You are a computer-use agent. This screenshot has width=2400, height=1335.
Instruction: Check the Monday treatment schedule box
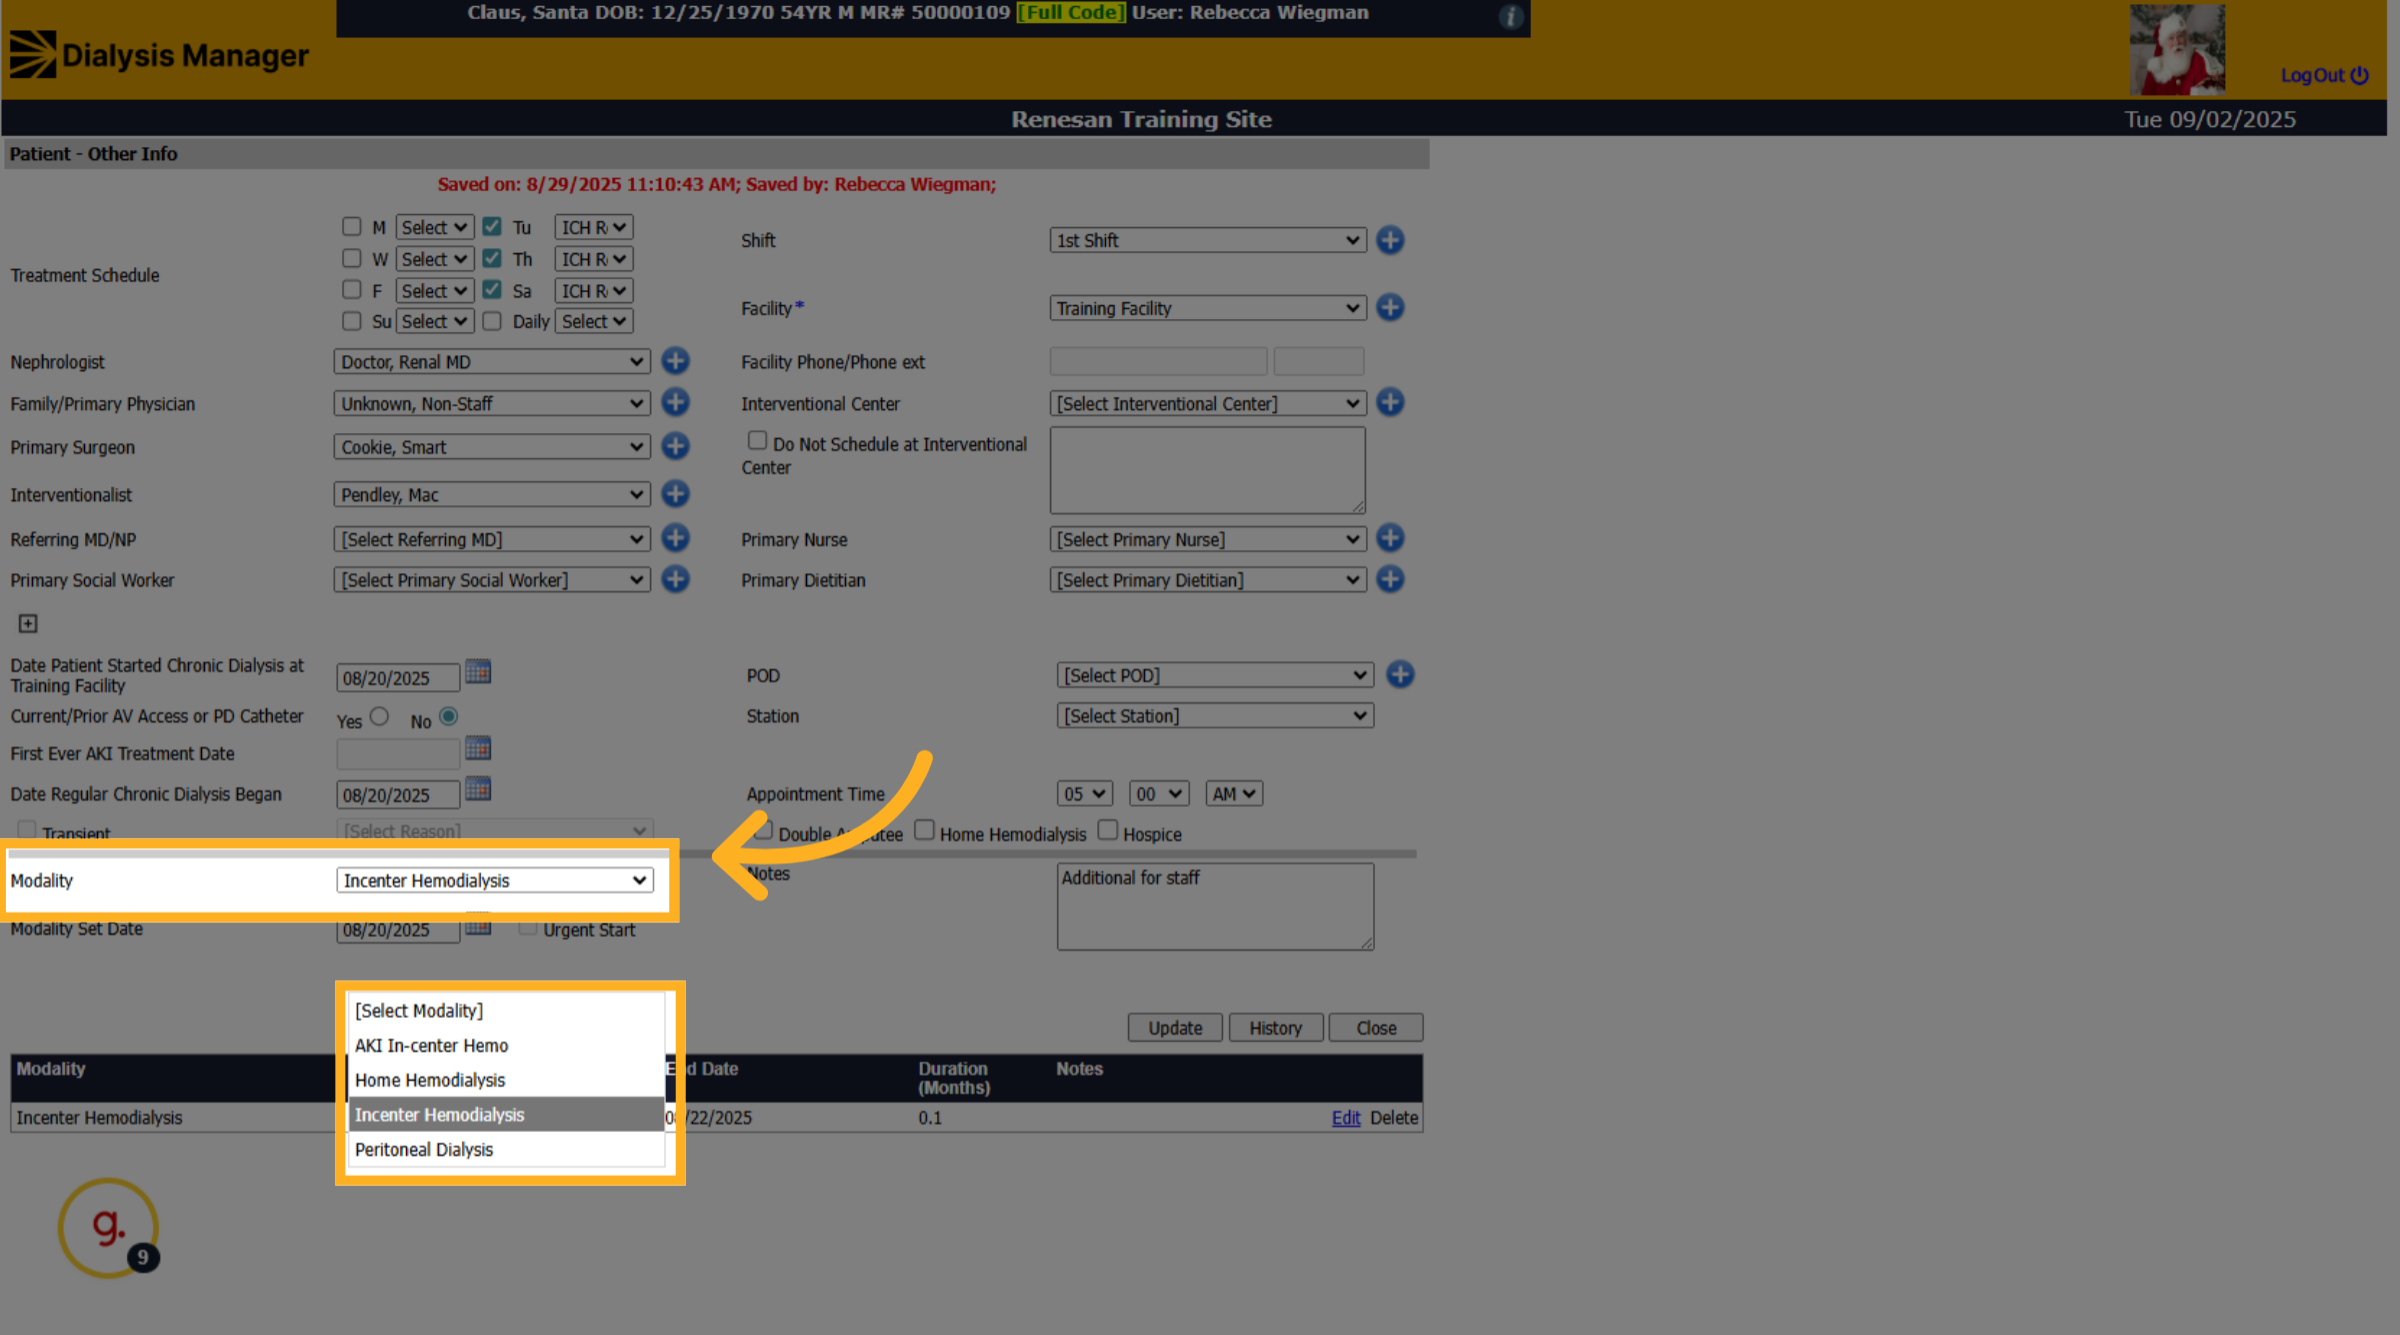click(x=351, y=226)
